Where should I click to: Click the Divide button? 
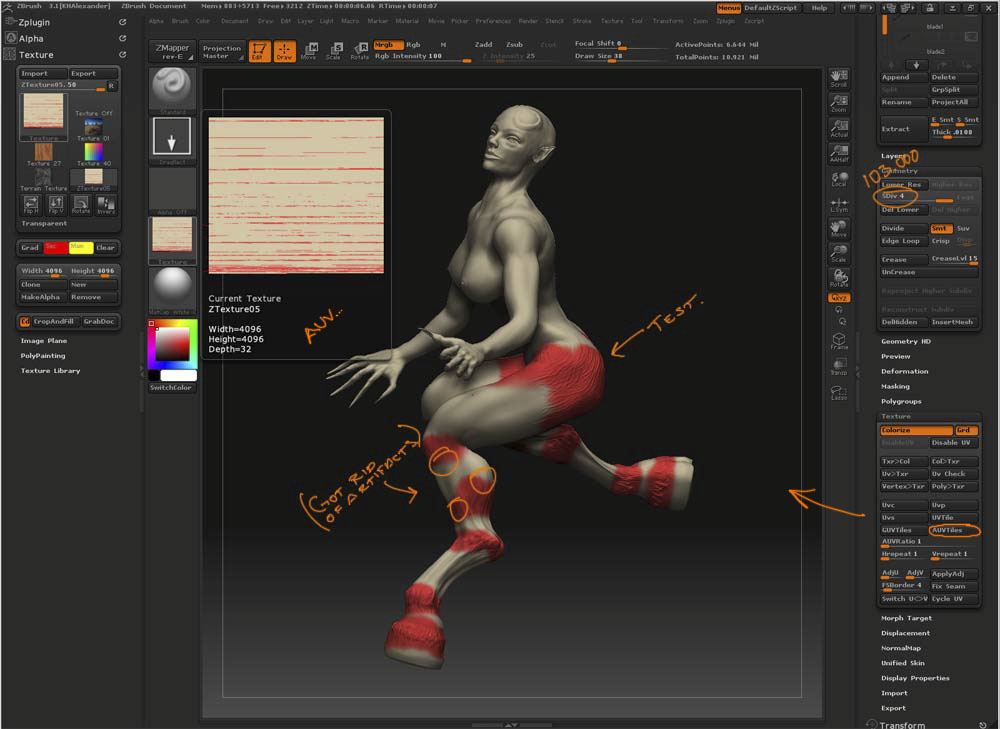pyautogui.click(x=904, y=228)
